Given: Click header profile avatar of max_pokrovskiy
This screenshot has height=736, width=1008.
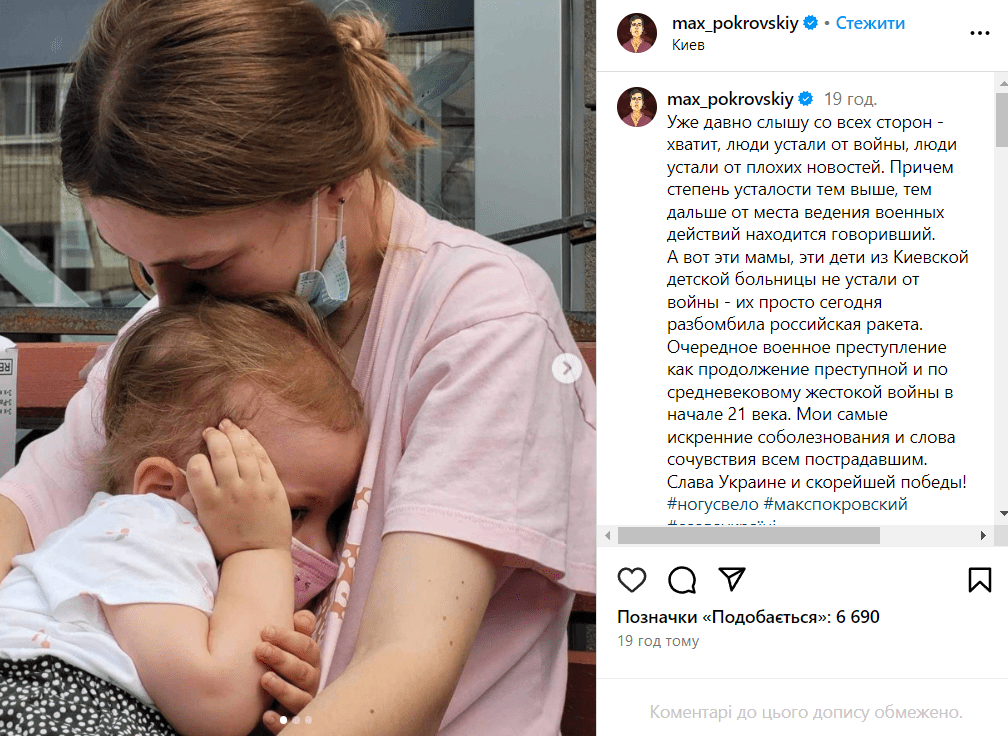Looking at the screenshot, I should point(636,33).
